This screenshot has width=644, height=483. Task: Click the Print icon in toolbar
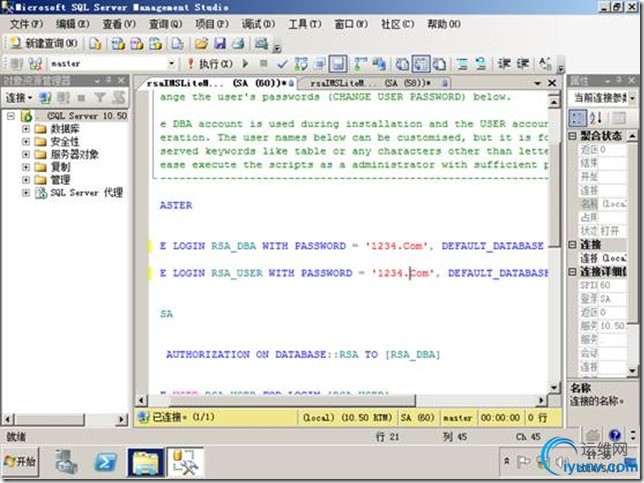(x=238, y=43)
